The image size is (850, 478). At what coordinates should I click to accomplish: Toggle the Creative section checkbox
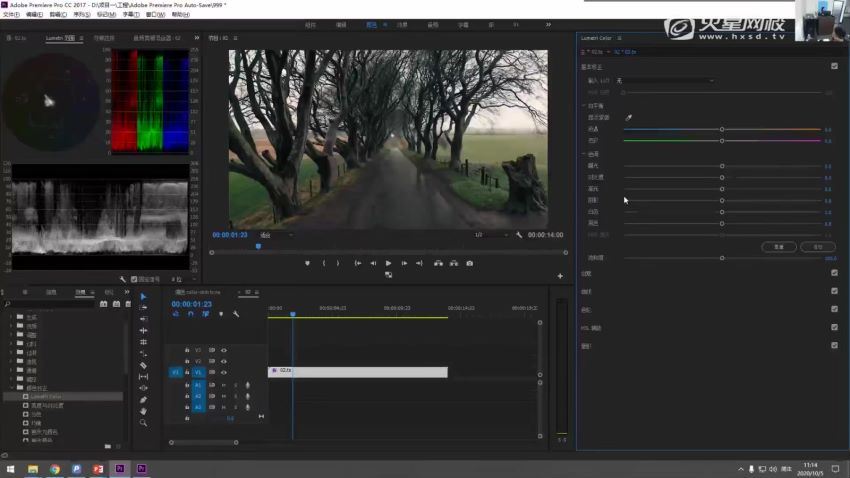point(834,273)
